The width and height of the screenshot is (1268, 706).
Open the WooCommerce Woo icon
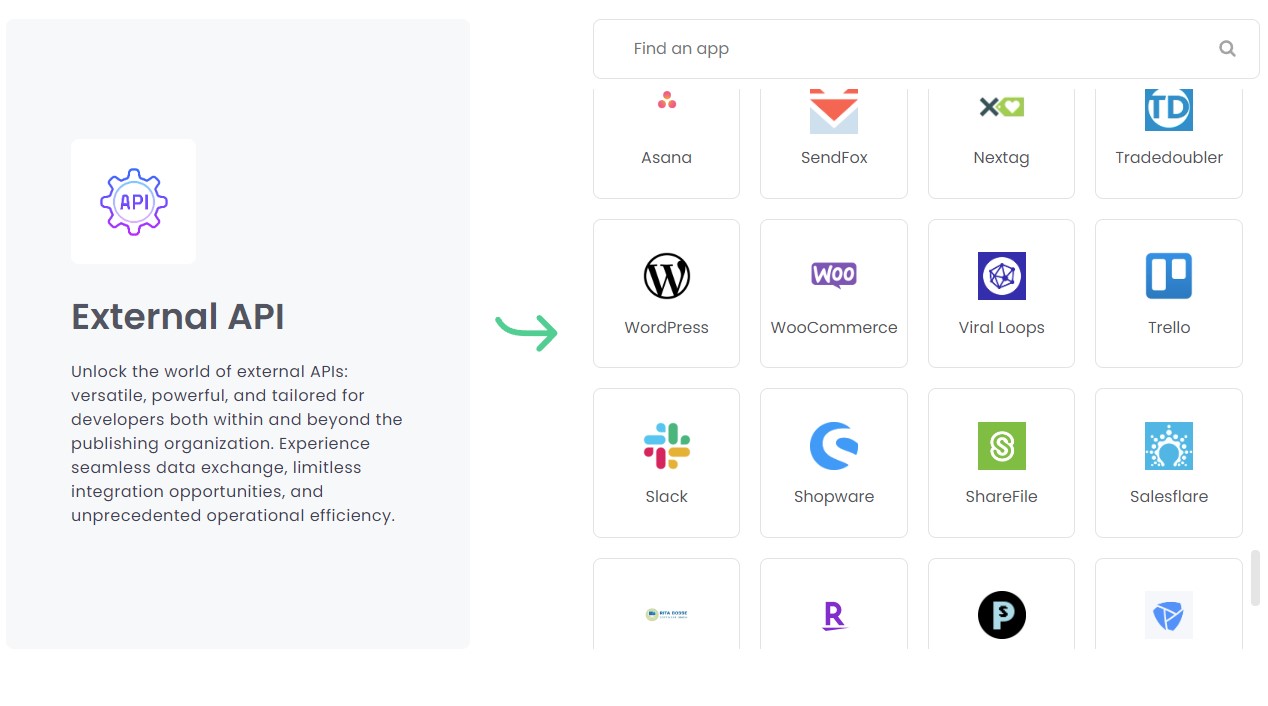coord(834,275)
